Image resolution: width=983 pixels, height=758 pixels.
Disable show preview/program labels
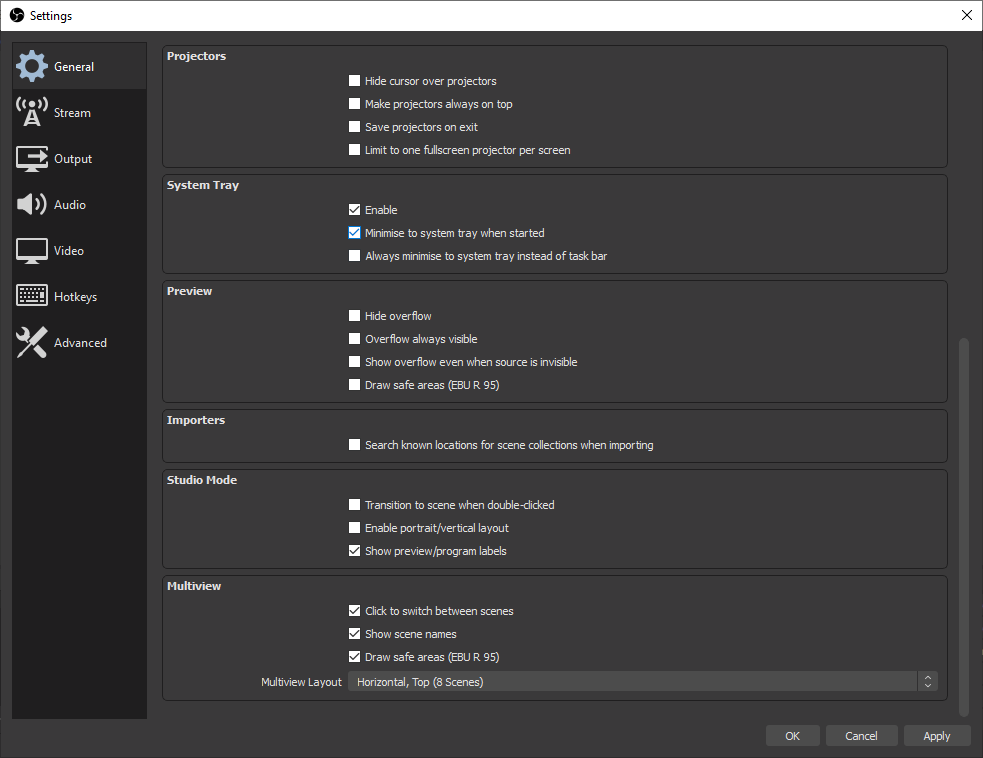click(354, 551)
